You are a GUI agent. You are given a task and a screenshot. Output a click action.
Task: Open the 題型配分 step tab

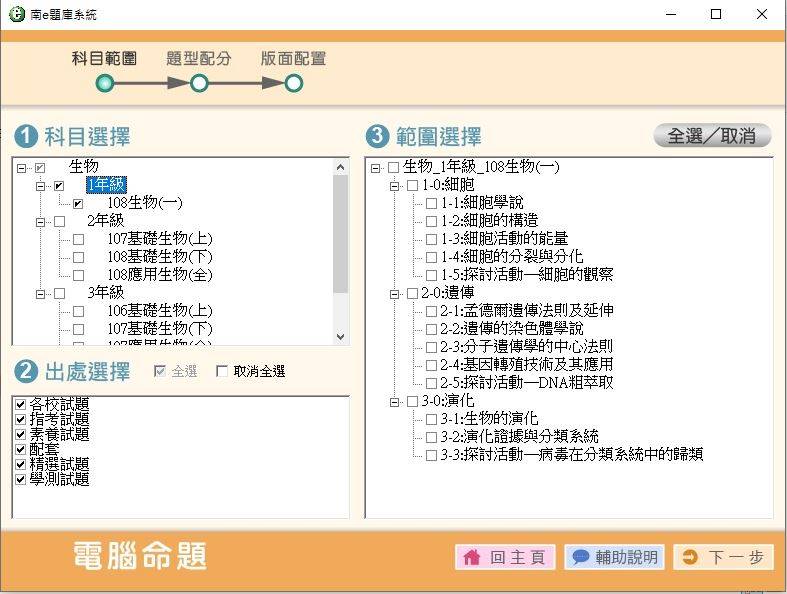[199, 58]
